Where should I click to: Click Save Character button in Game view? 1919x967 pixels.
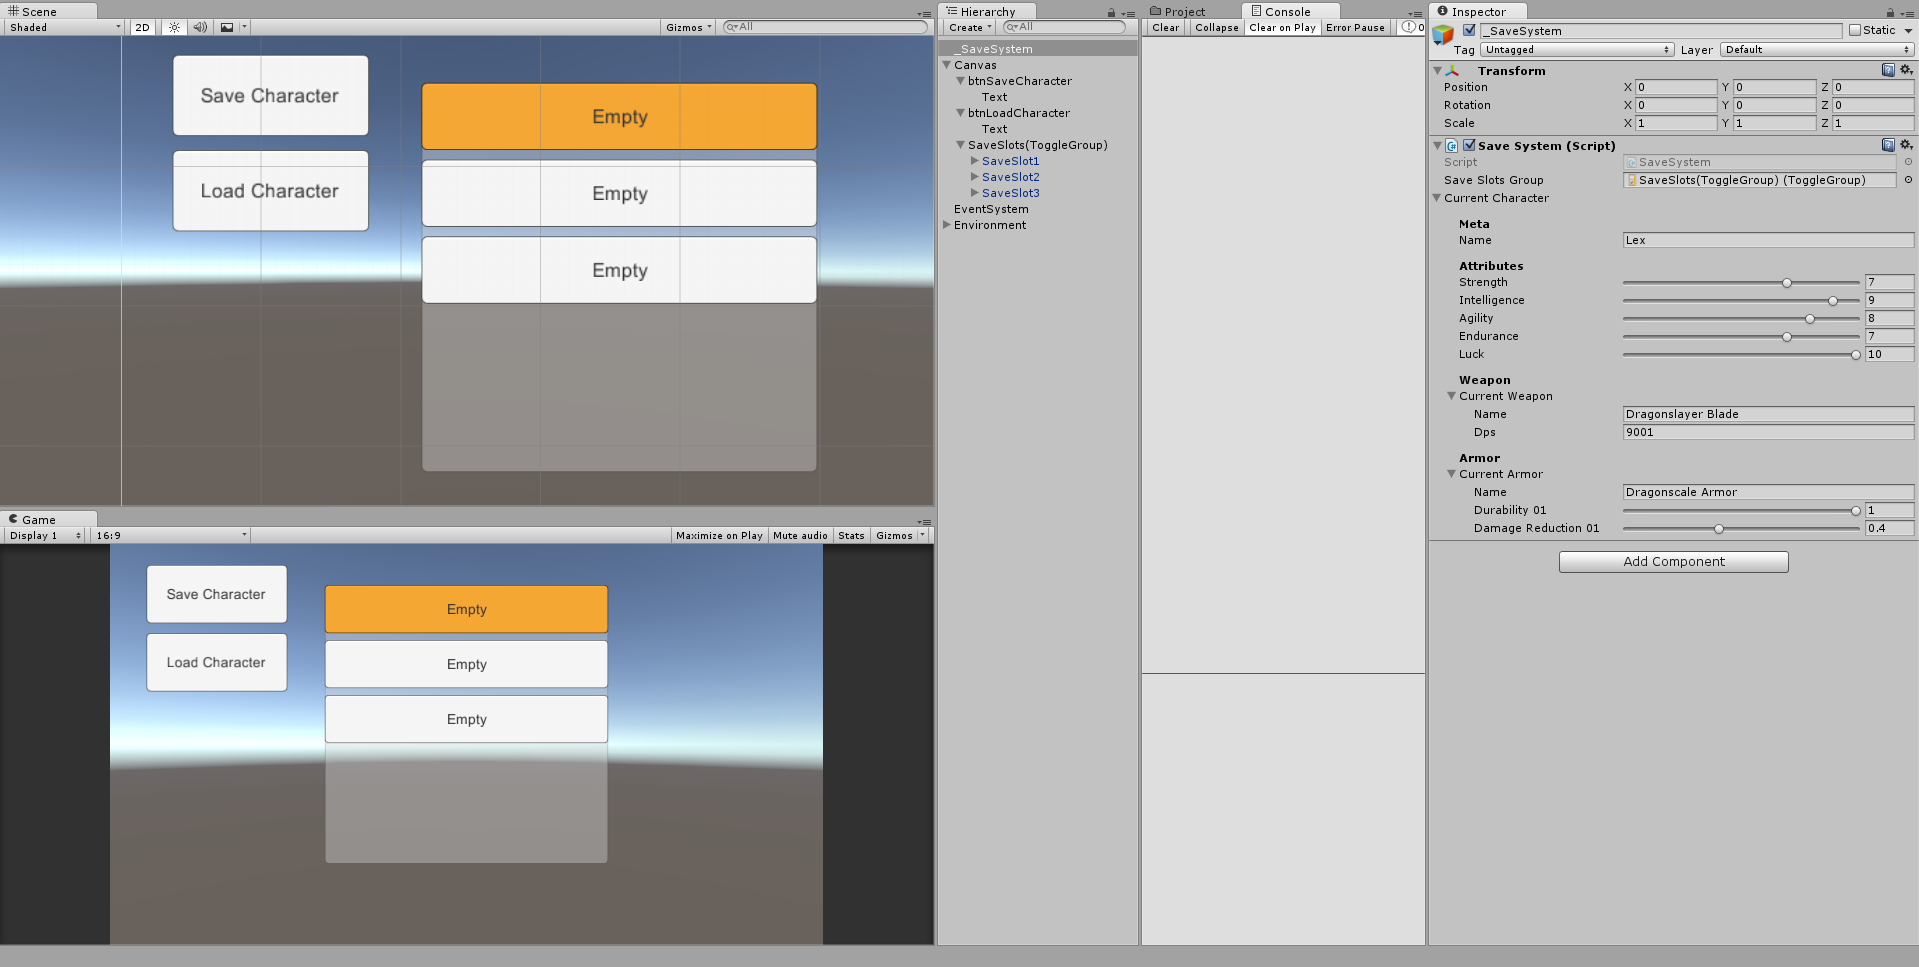pyautogui.click(x=217, y=594)
